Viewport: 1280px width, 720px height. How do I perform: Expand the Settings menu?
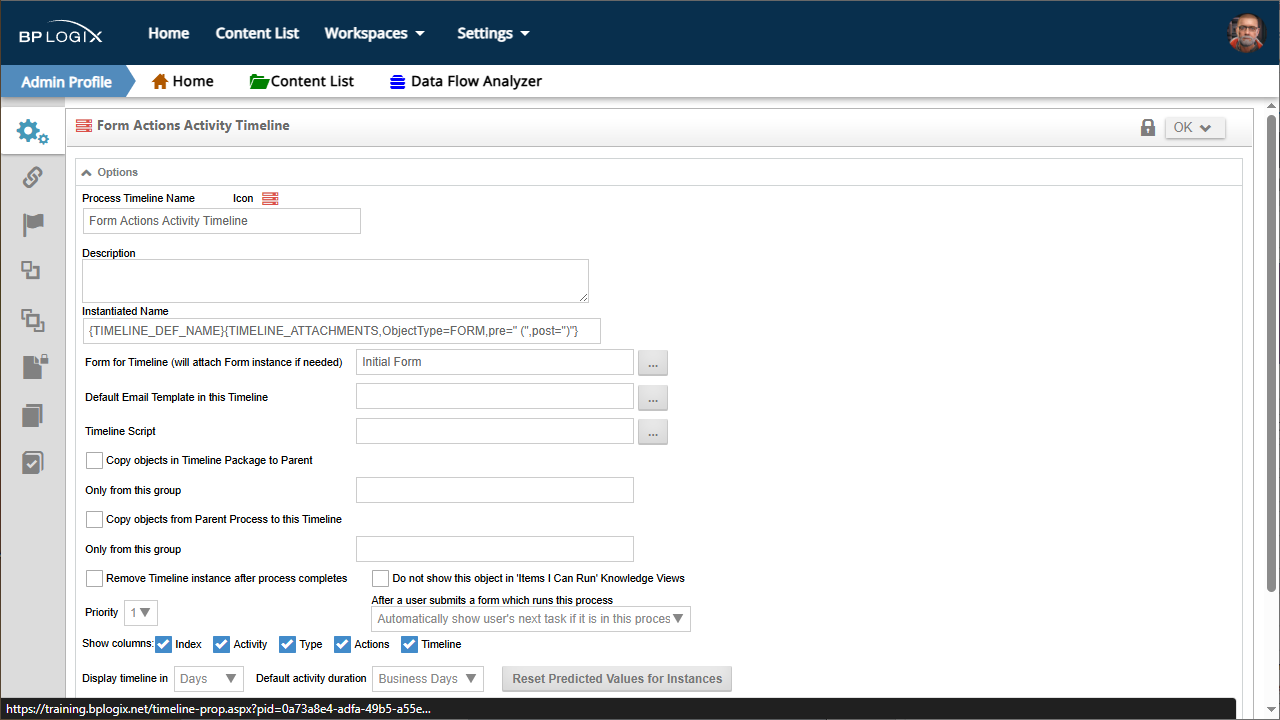[493, 33]
